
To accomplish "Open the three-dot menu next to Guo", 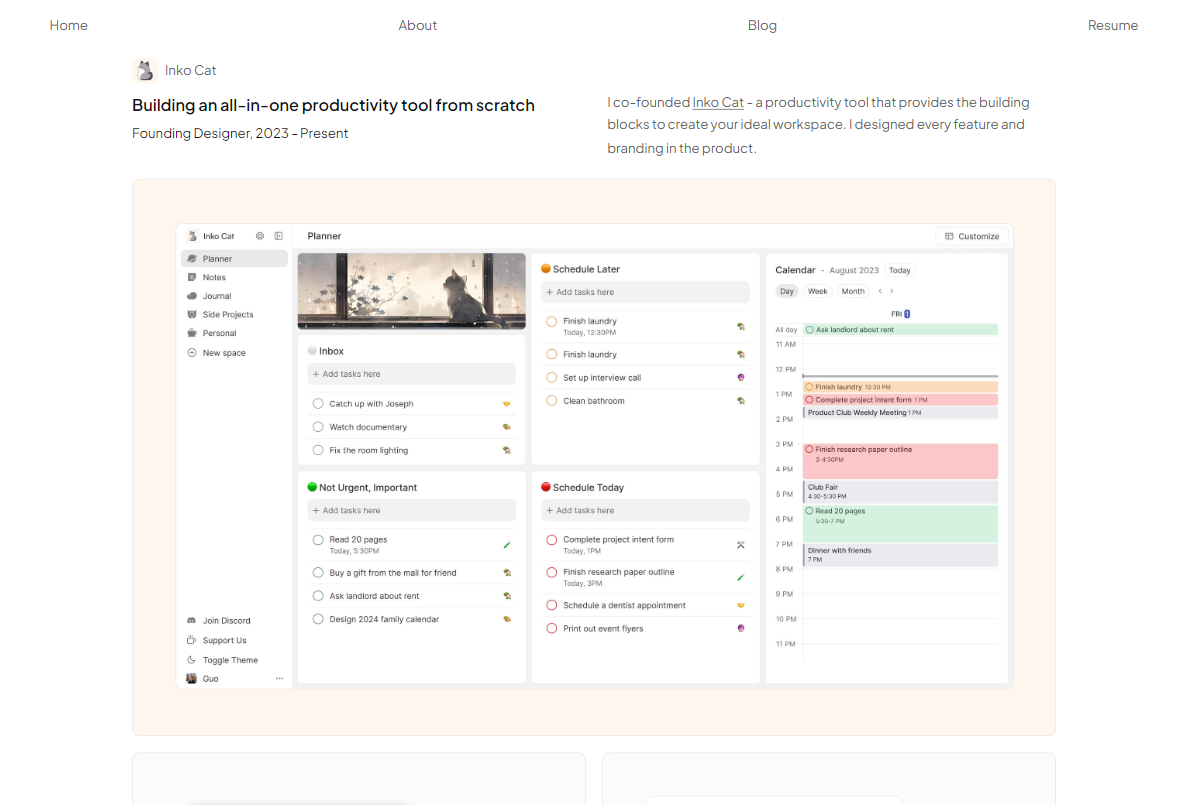I will pos(280,679).
